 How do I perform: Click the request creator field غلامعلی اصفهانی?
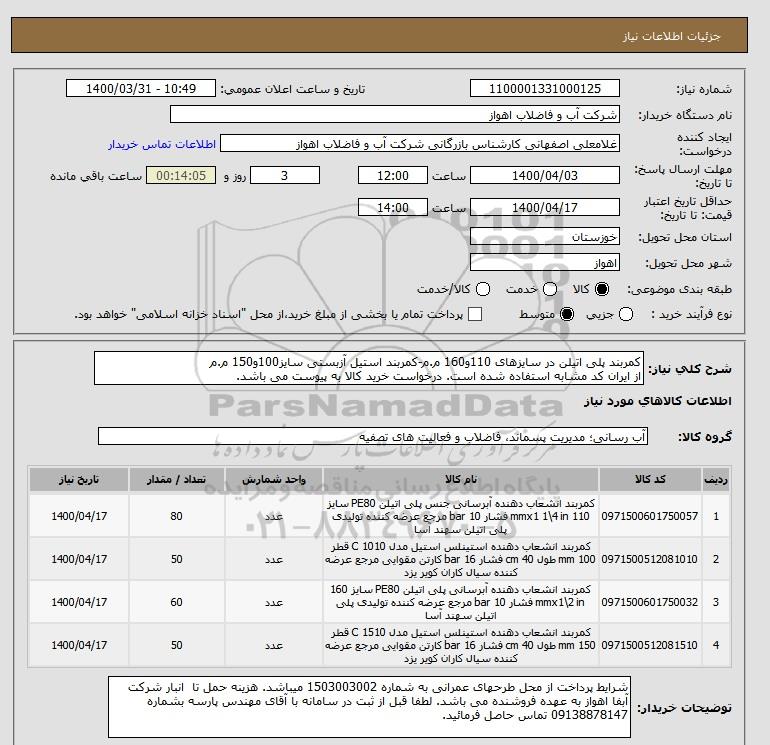coord(420,144)
